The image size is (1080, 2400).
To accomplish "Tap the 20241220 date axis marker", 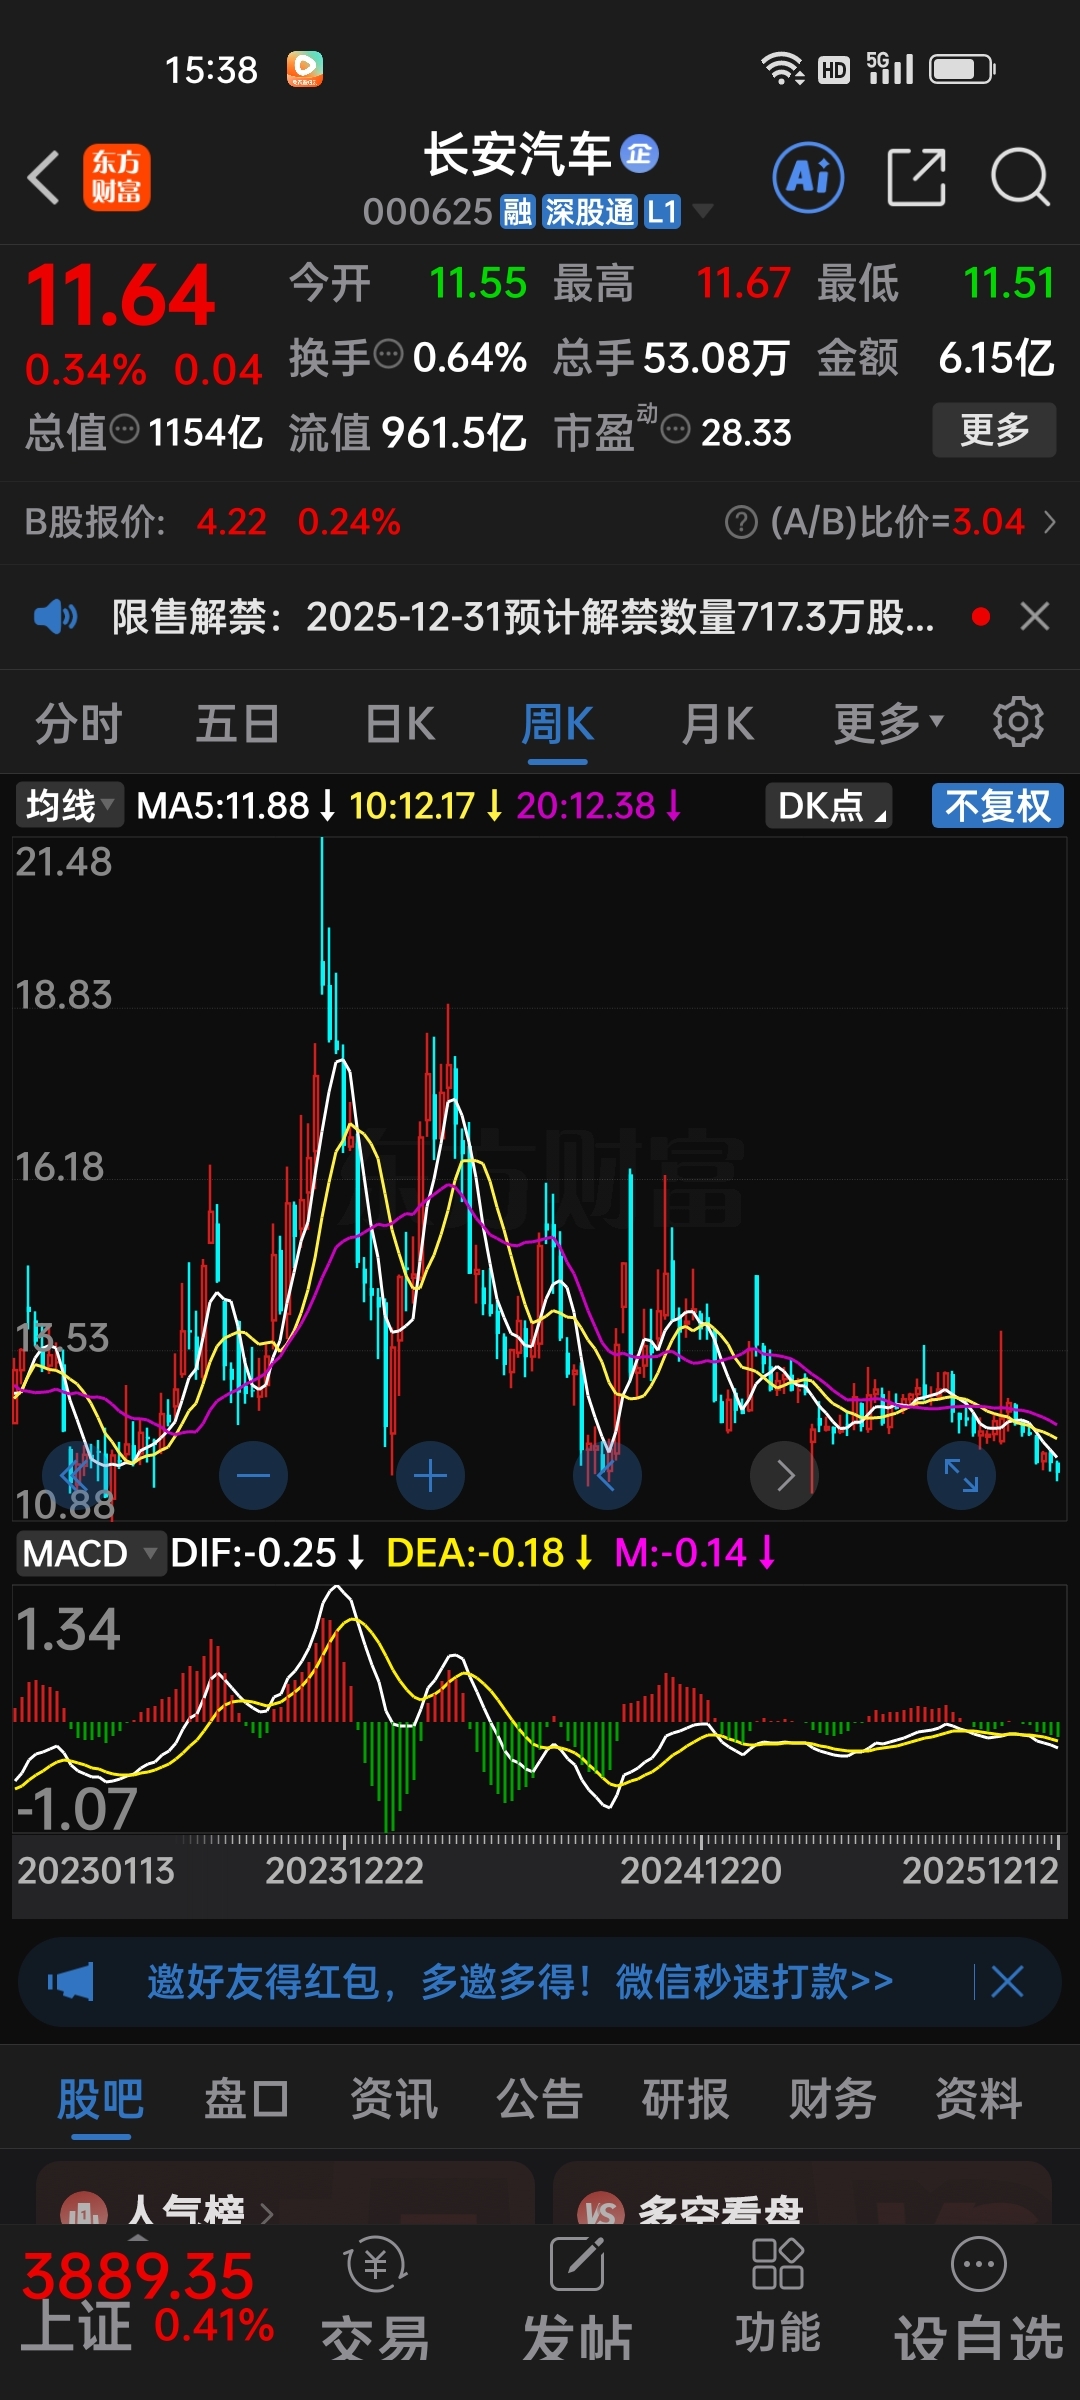I will click(700, 1870).
